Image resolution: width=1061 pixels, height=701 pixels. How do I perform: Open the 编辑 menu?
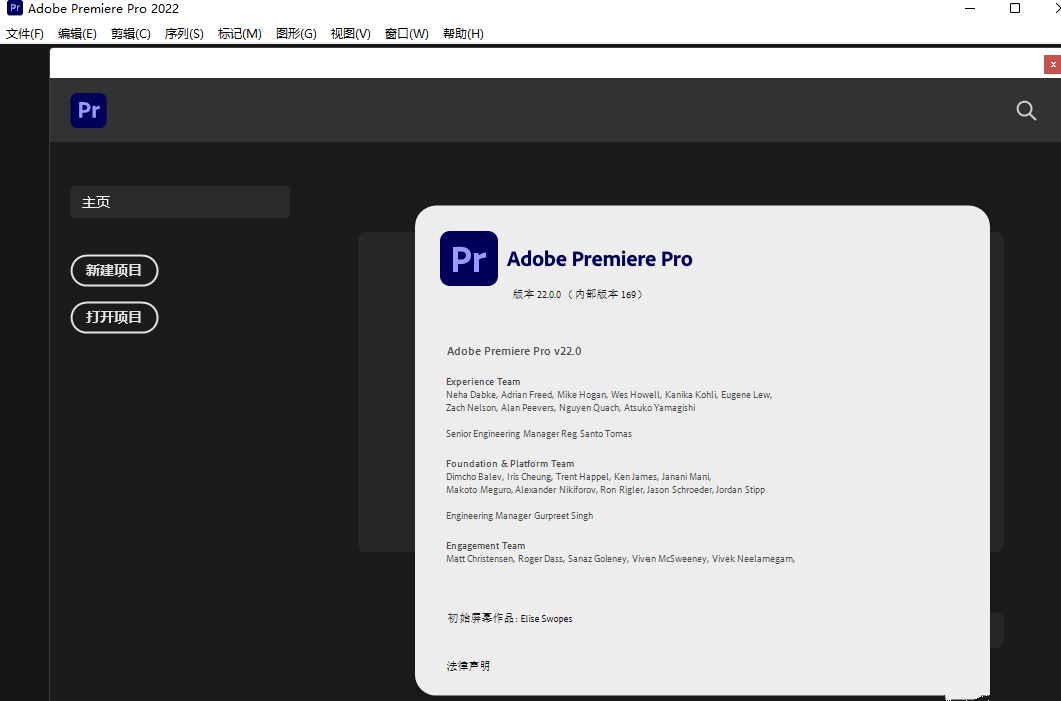(x=77, y=33)
